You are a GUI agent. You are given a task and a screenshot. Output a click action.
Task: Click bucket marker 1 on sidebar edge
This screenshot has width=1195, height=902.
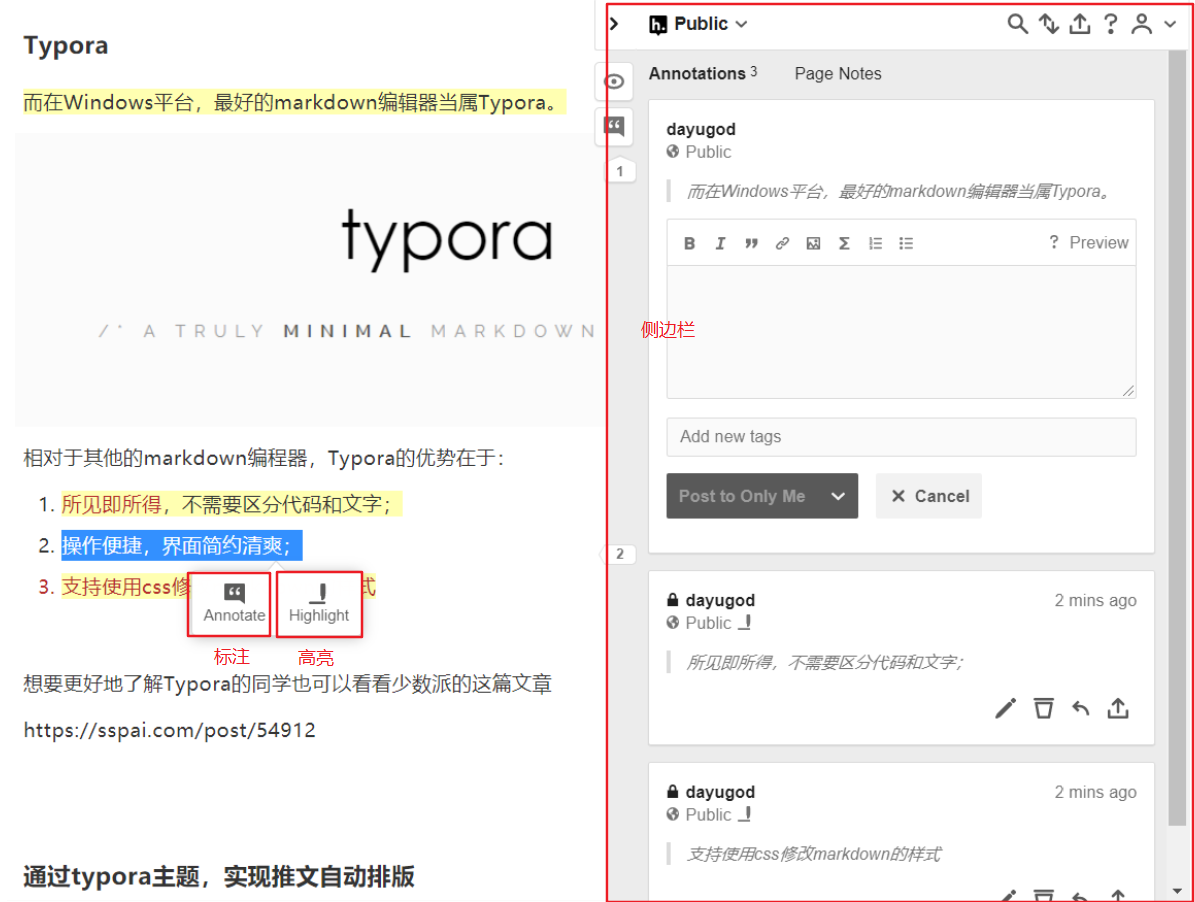point(620,171)
